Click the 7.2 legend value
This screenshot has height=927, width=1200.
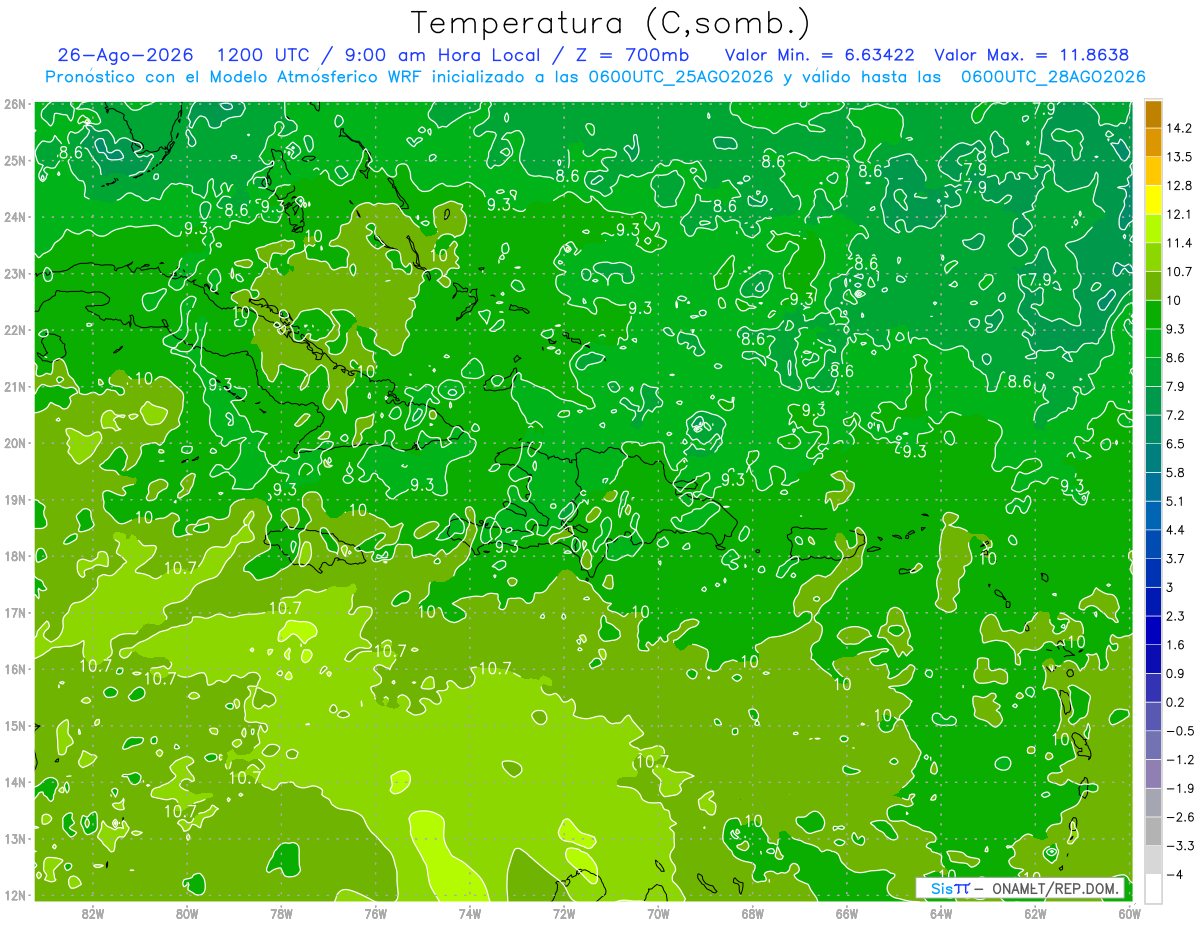(x=1176, y=415)
